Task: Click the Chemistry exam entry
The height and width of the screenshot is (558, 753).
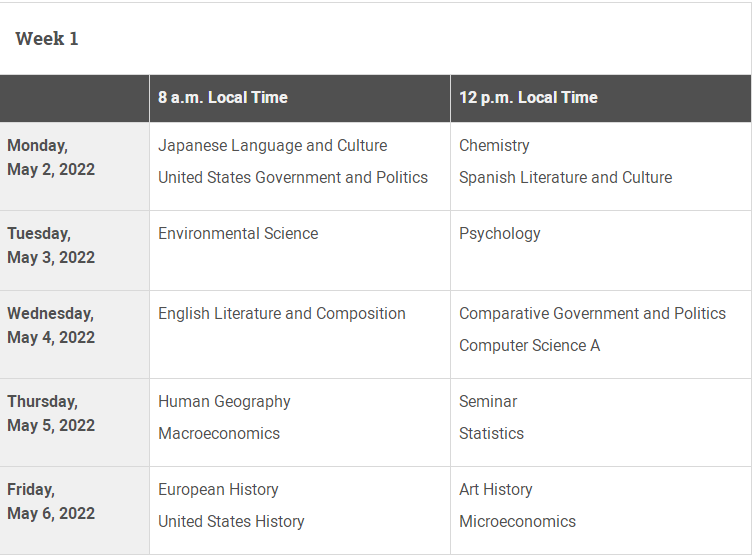Action: [x=494, y=146]
